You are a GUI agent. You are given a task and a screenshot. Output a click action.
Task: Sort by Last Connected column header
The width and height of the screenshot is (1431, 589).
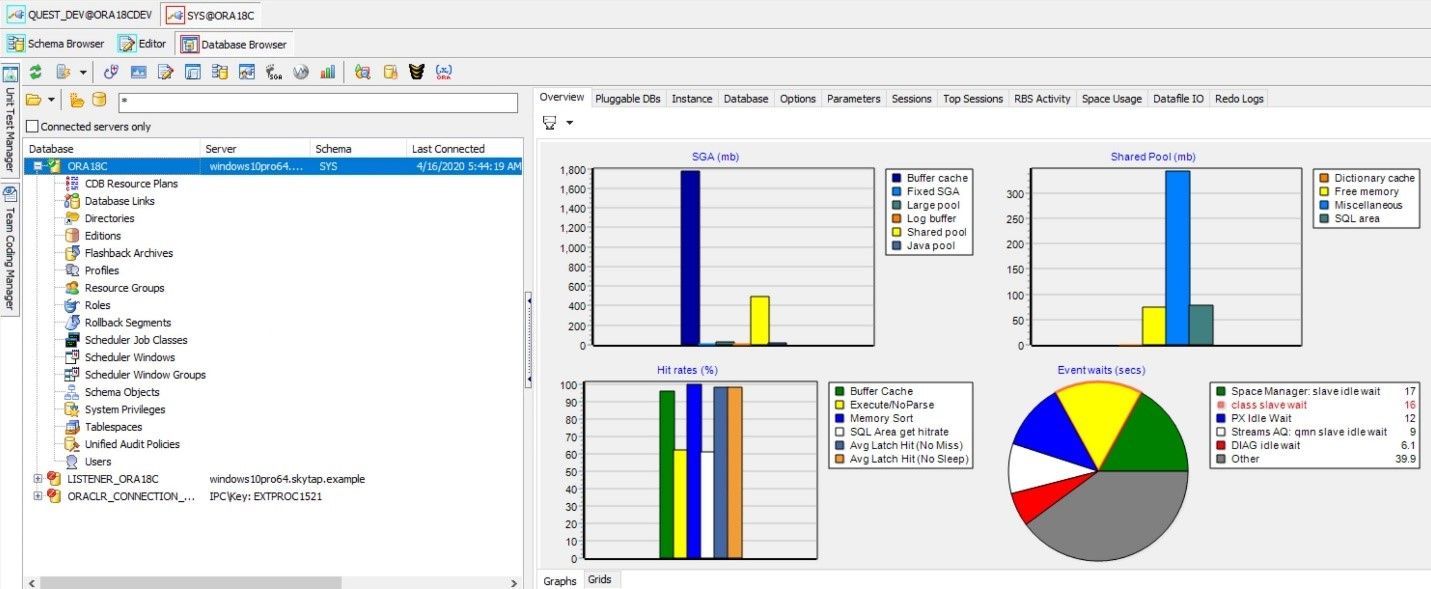tap(465, 149)
